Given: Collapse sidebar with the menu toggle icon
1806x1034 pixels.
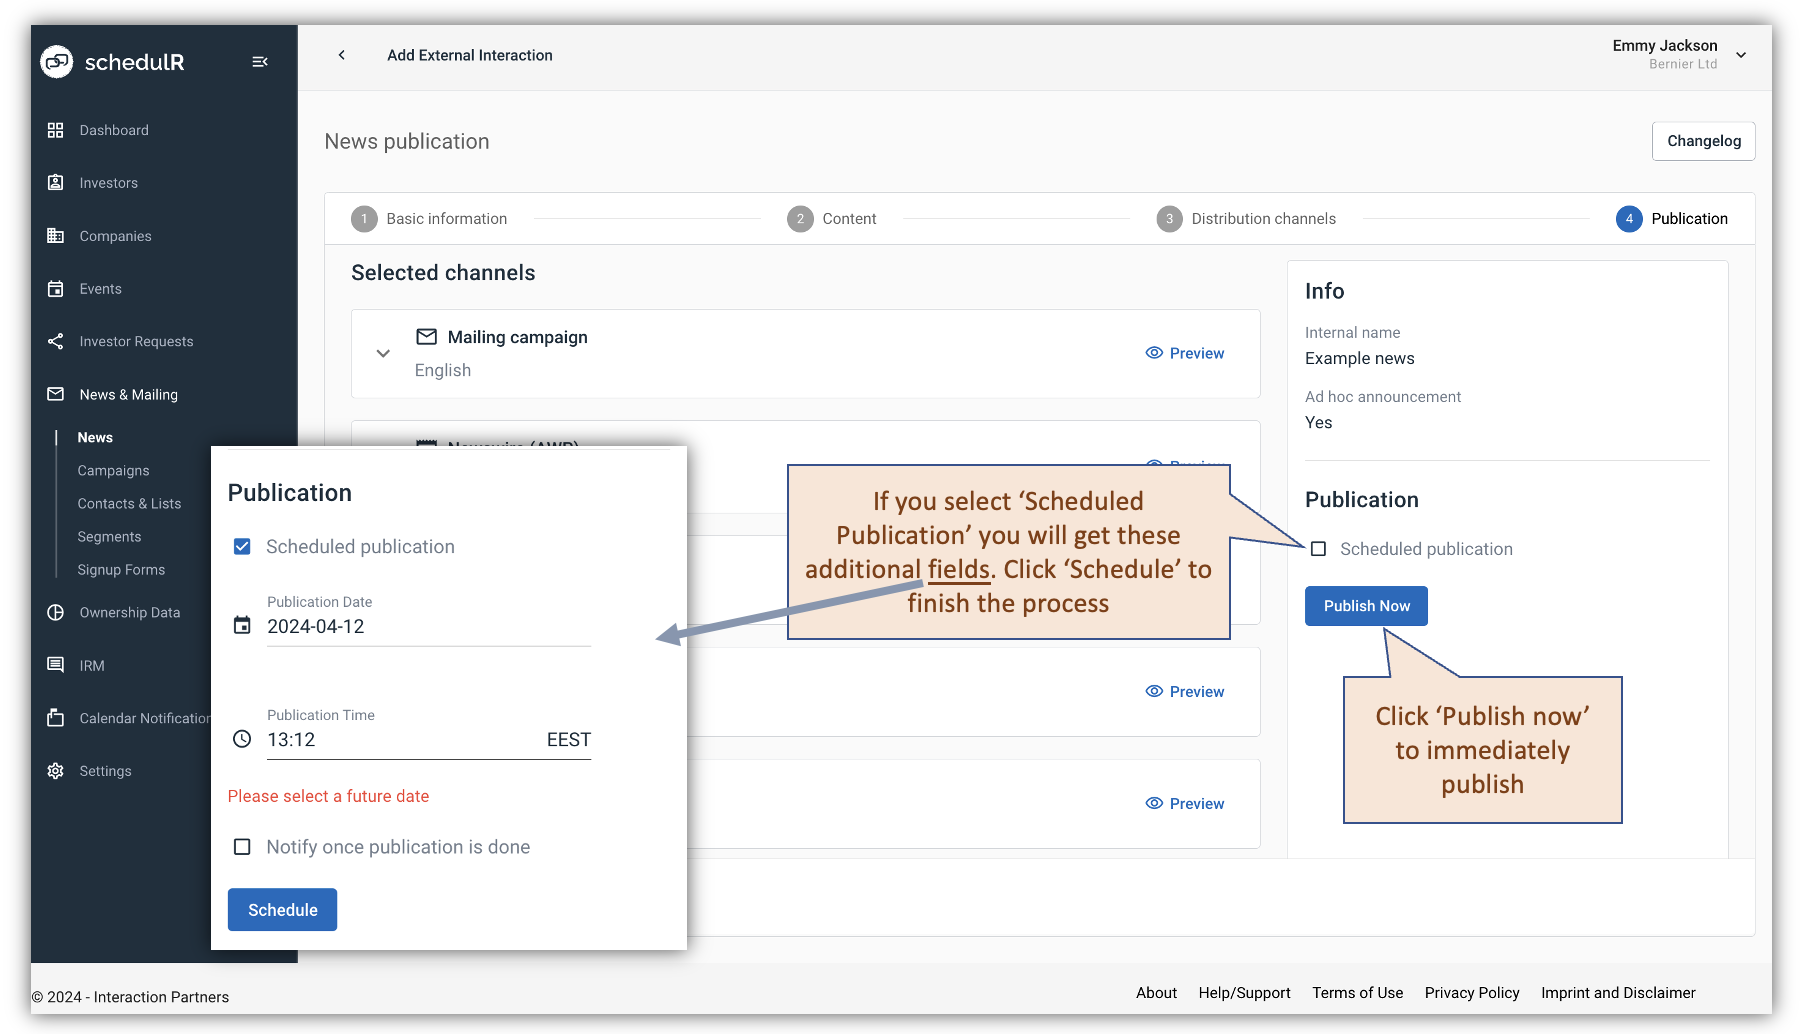Looking at the screenshot, I should coord(260,62).
